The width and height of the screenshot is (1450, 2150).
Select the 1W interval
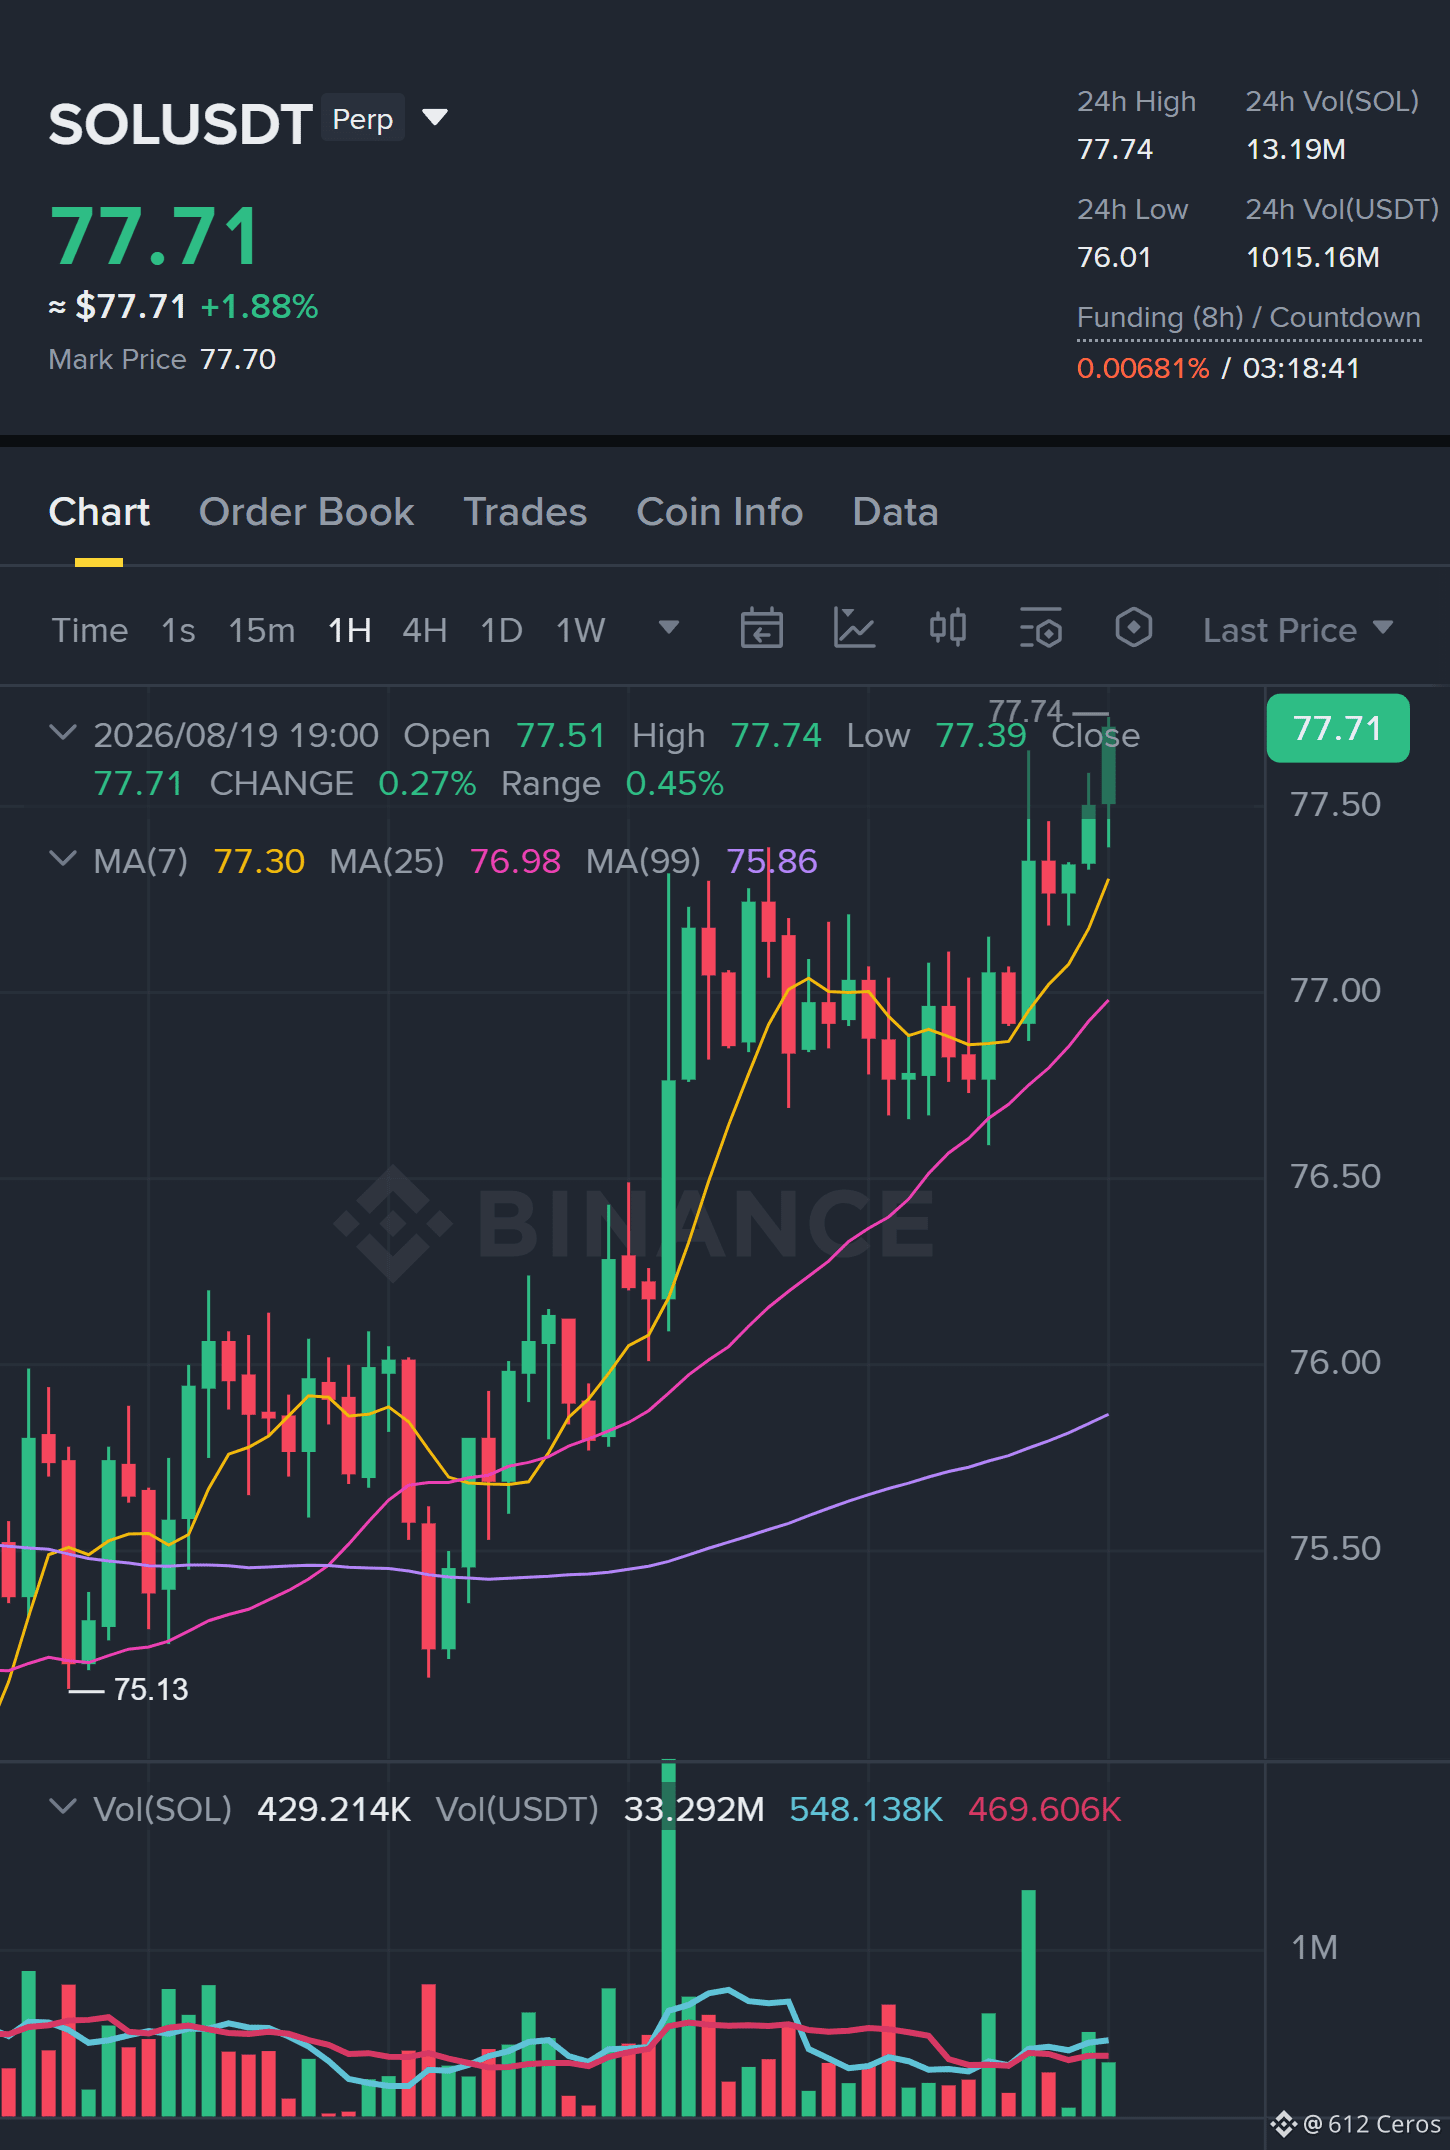(x=581, y=630)
